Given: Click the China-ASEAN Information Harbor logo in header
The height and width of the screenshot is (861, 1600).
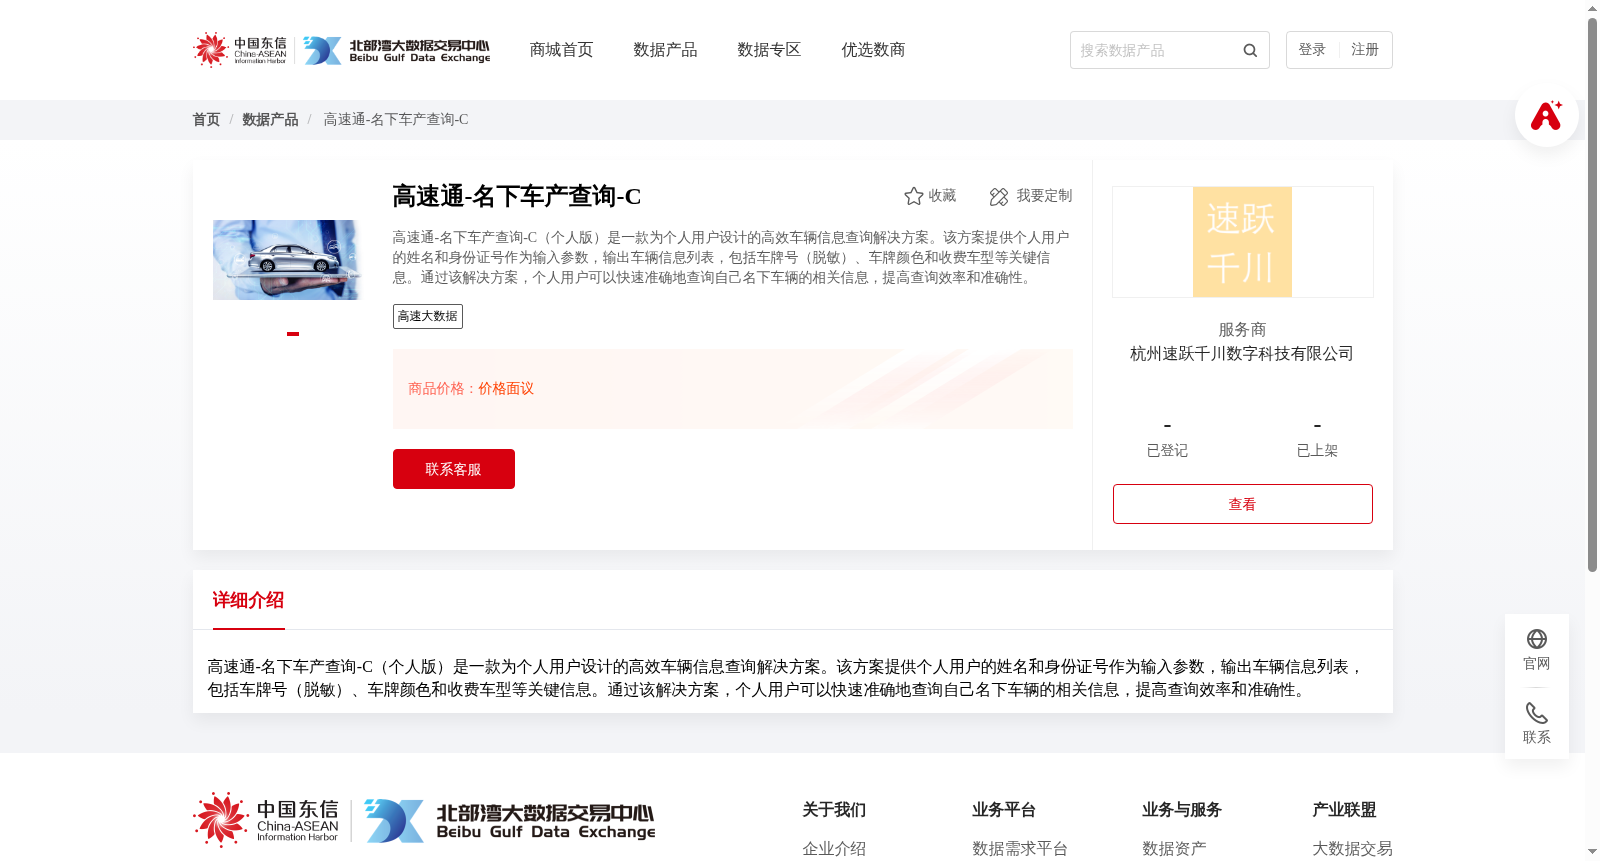Looking at the screenshot, I should [240, 50].
